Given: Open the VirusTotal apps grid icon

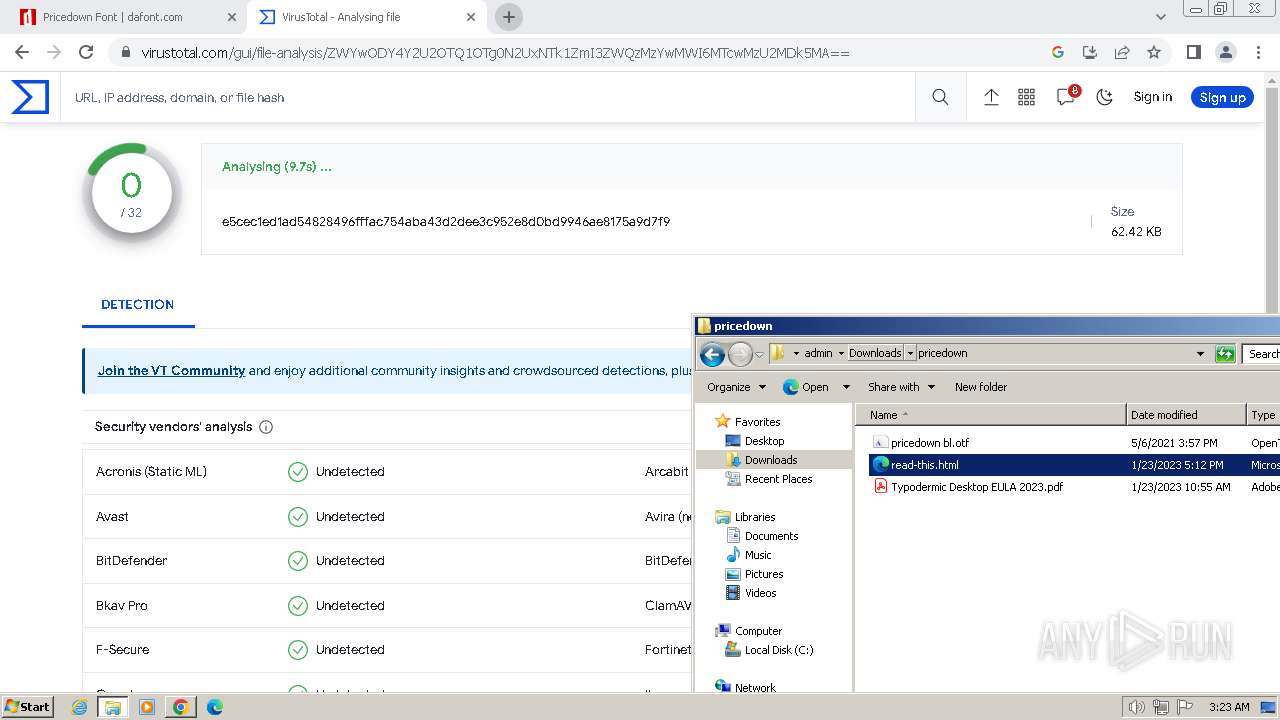Looking at the screenshot, I should click(1026, 97).
